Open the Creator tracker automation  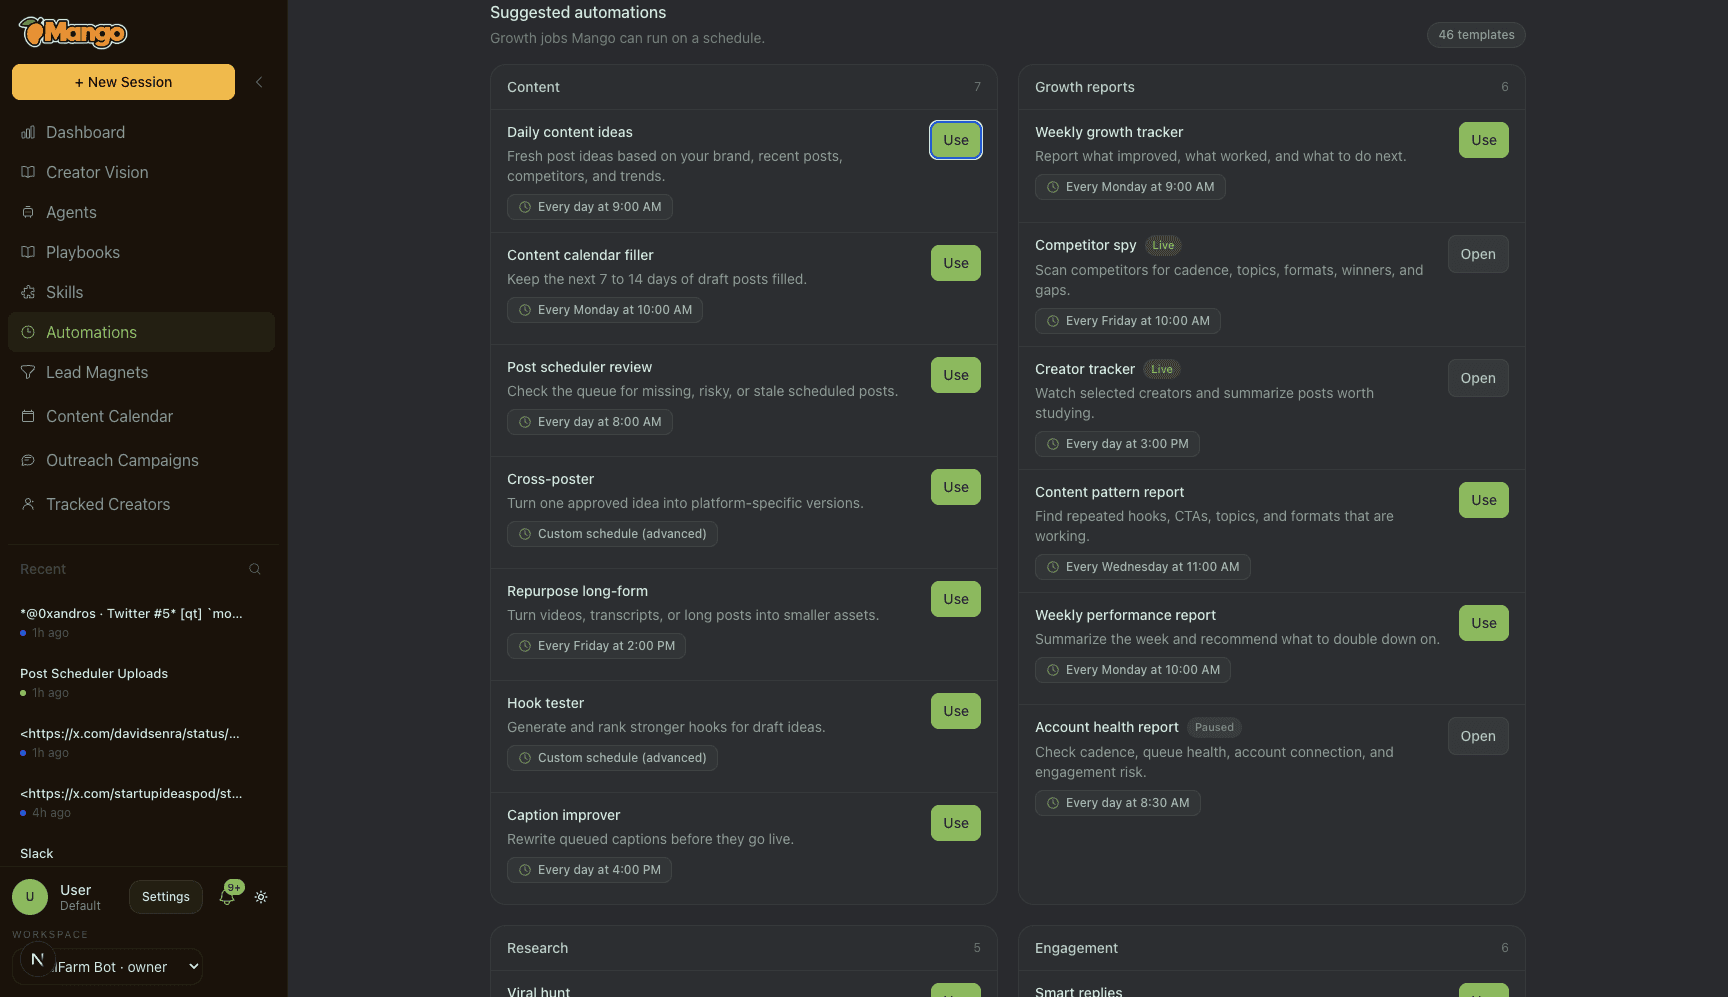click(1478, 378)
